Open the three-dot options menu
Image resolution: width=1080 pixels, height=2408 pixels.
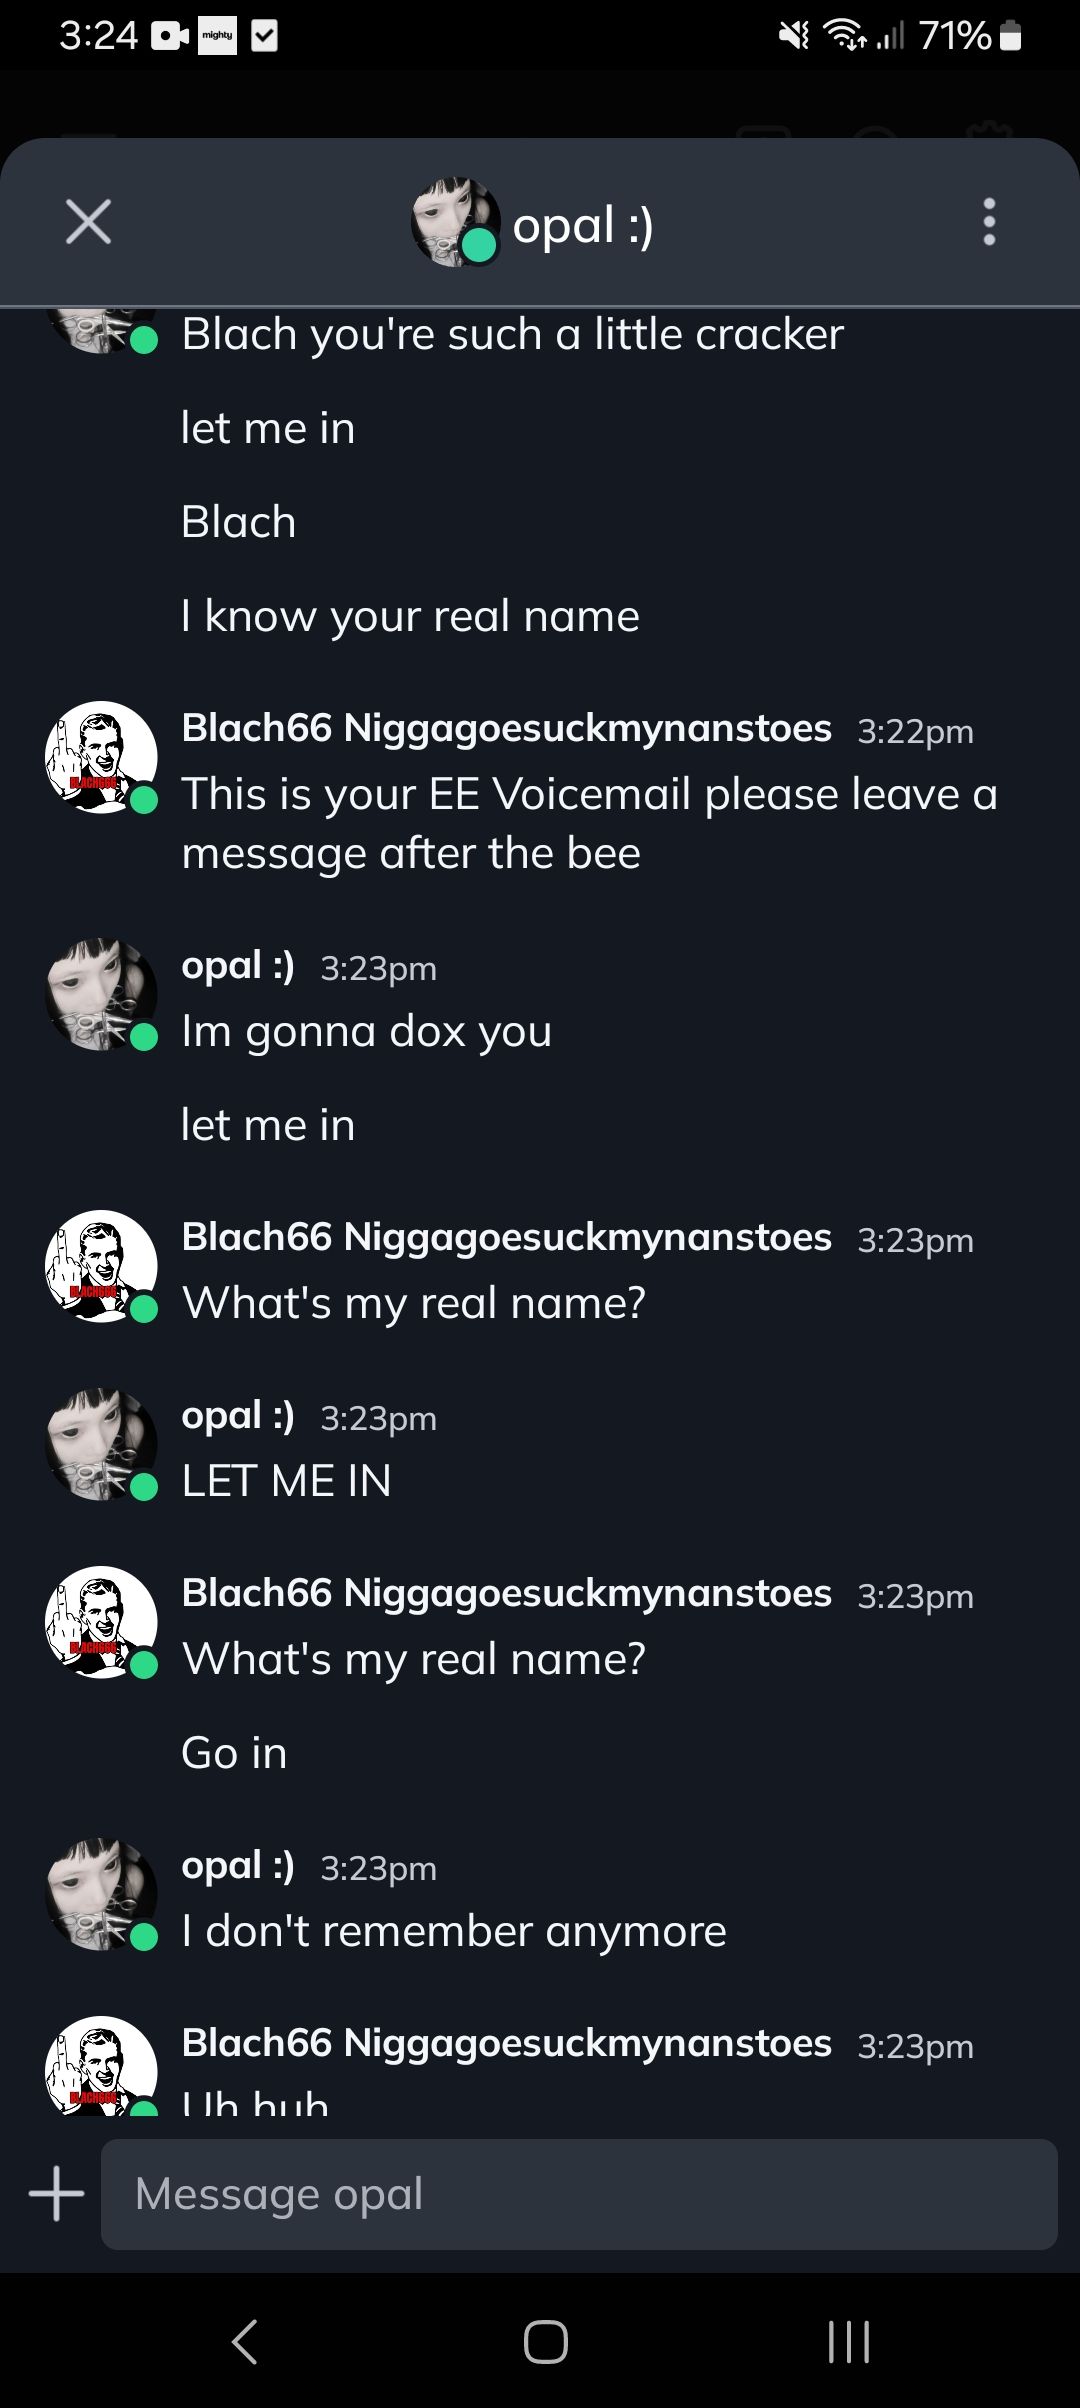tap(989, 221)
